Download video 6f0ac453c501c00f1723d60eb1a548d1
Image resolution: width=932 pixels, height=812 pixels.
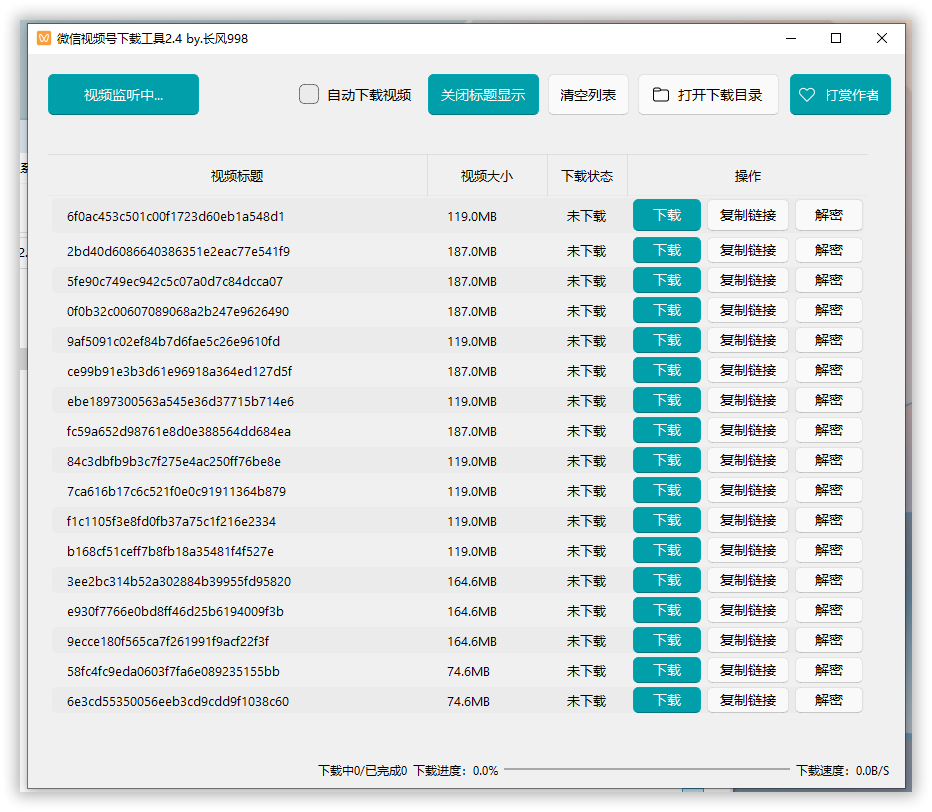(x=667, y=215)
